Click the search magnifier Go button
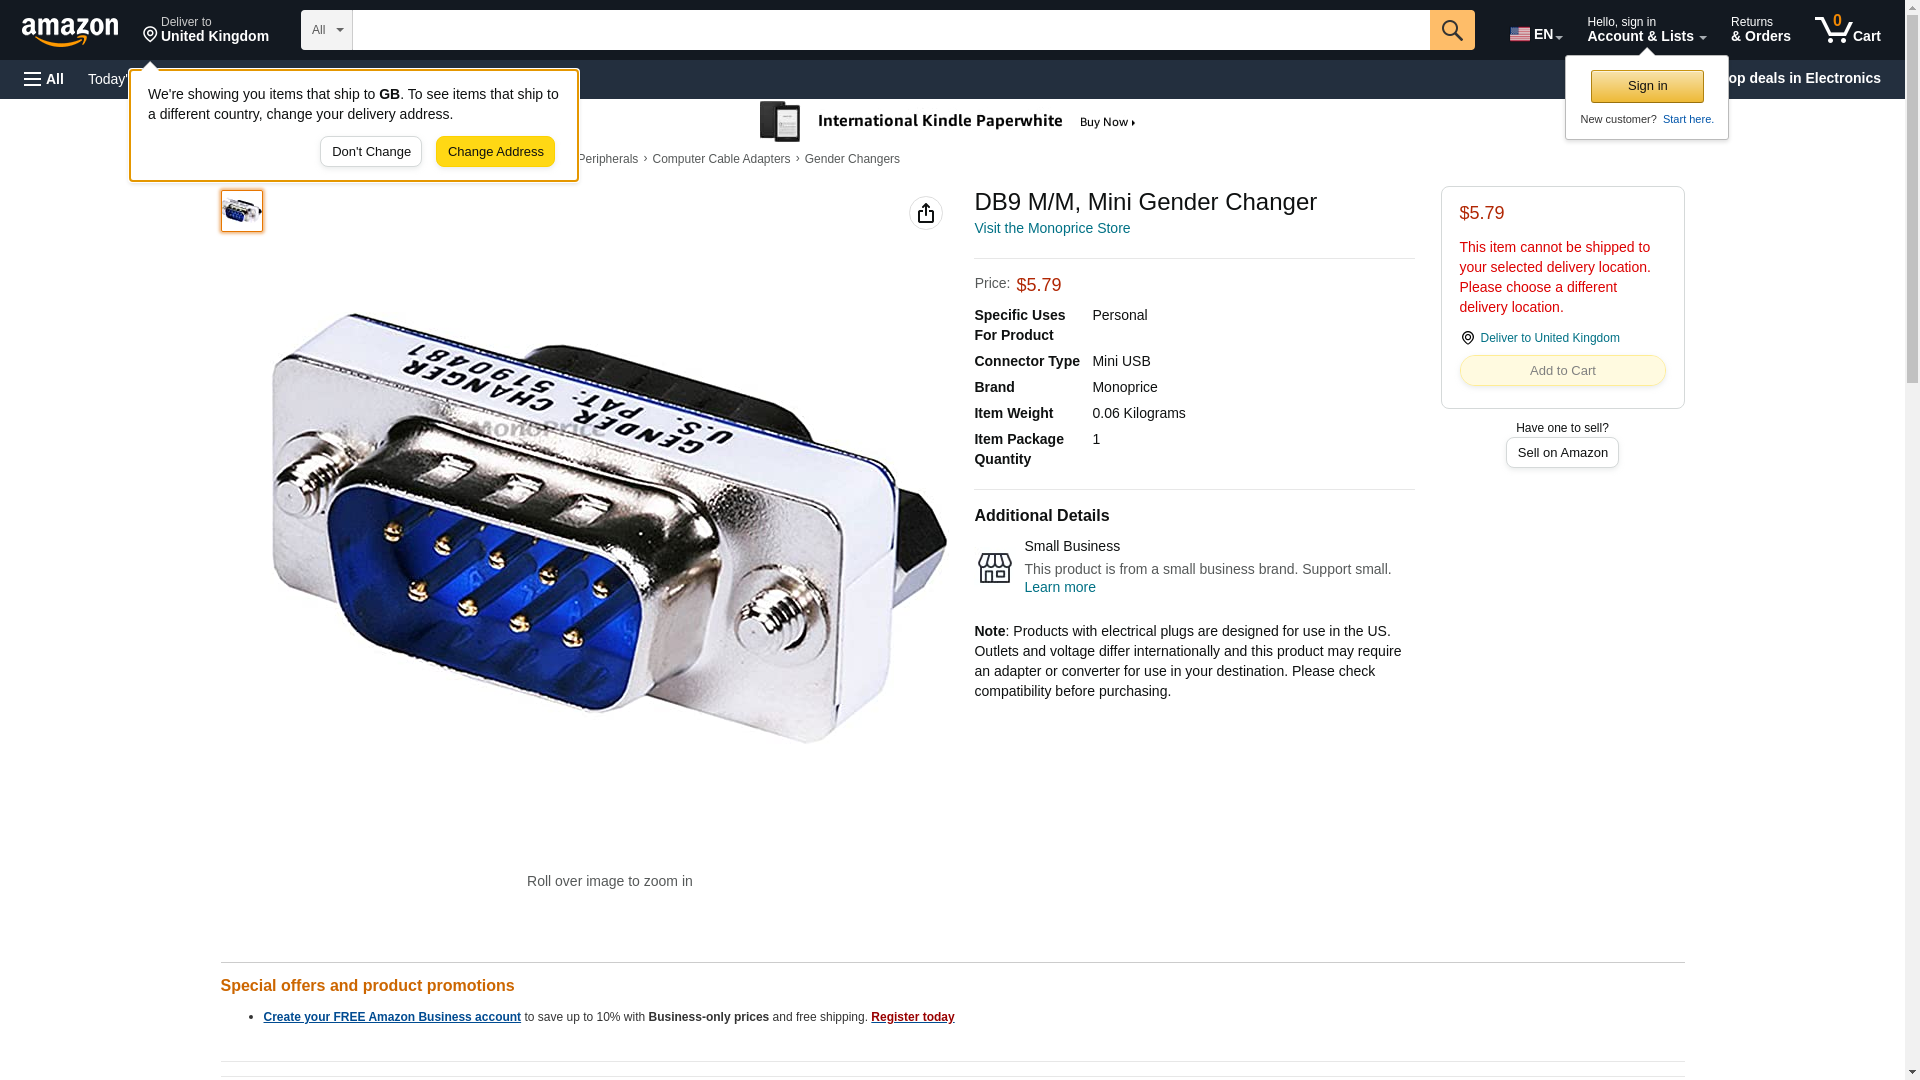 (1452, 30)
